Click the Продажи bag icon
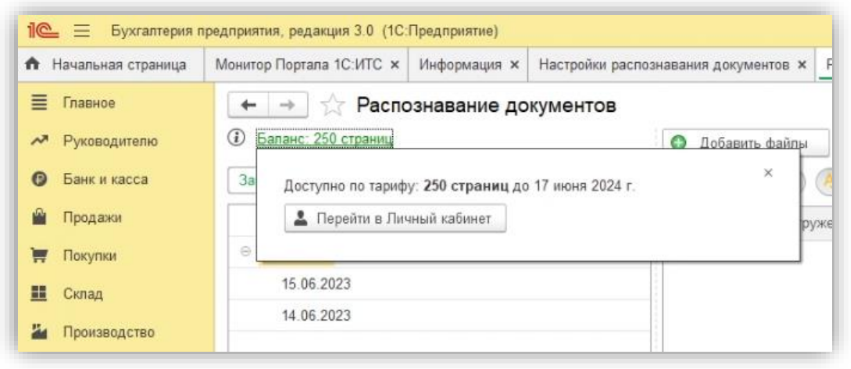 pos(40,218)
